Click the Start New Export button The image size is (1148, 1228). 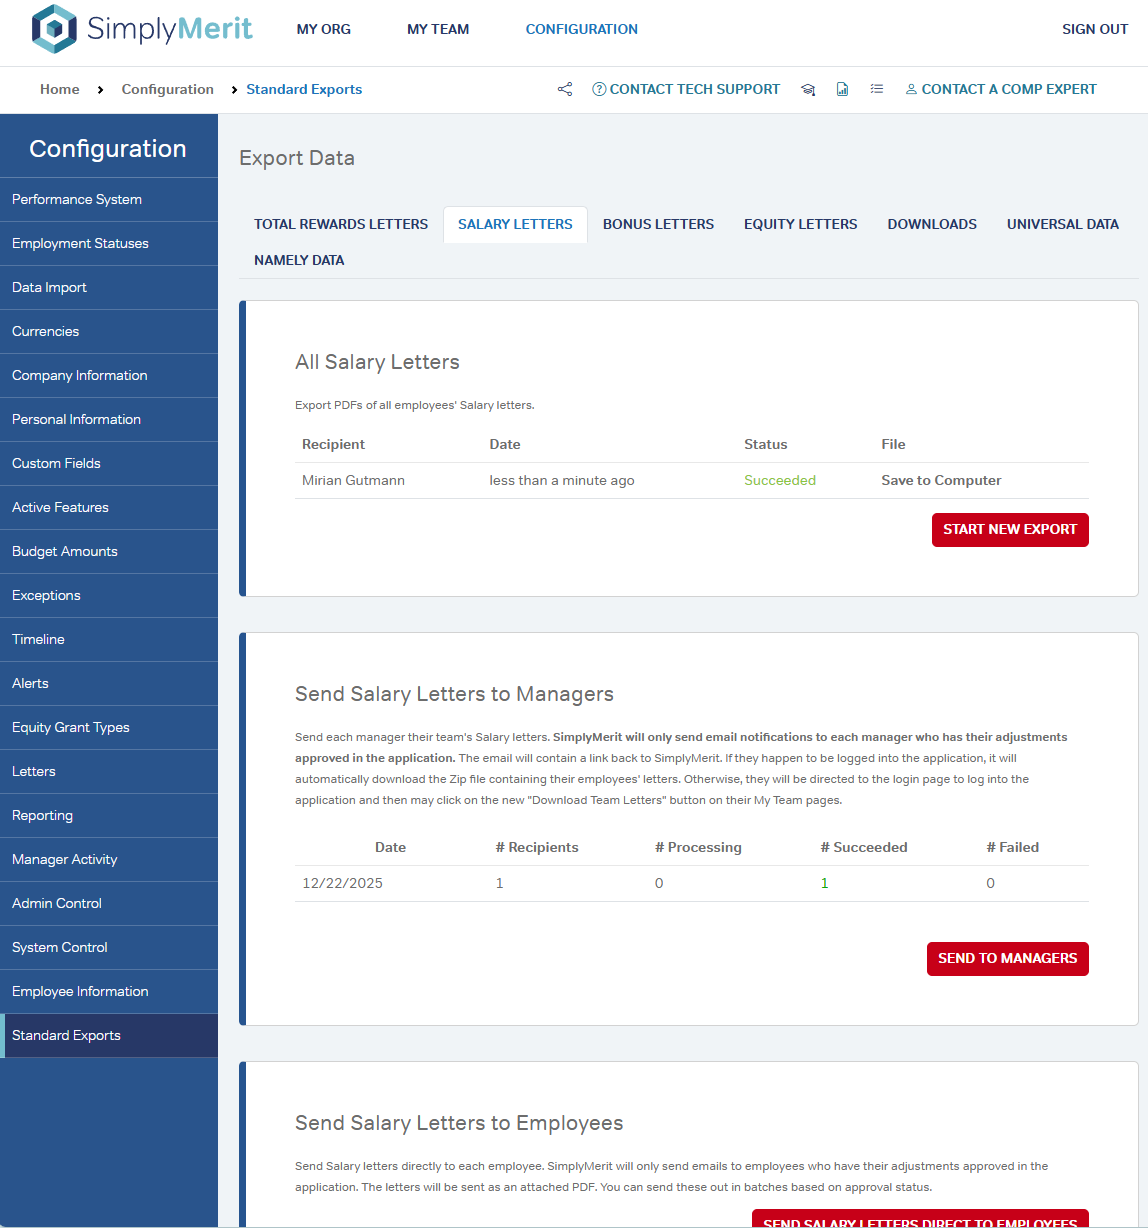(1009, 530)
